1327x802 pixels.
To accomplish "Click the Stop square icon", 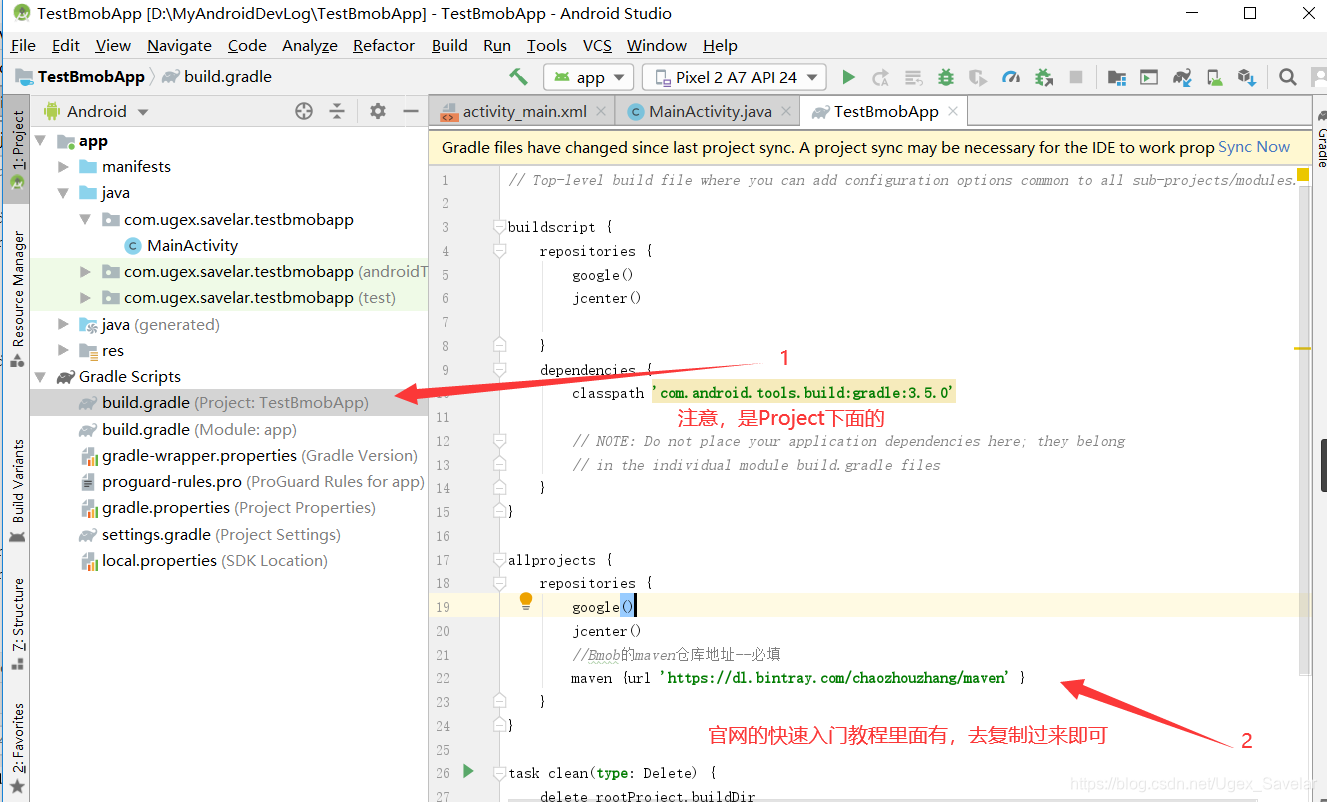I will click(x=1076, y=77).
